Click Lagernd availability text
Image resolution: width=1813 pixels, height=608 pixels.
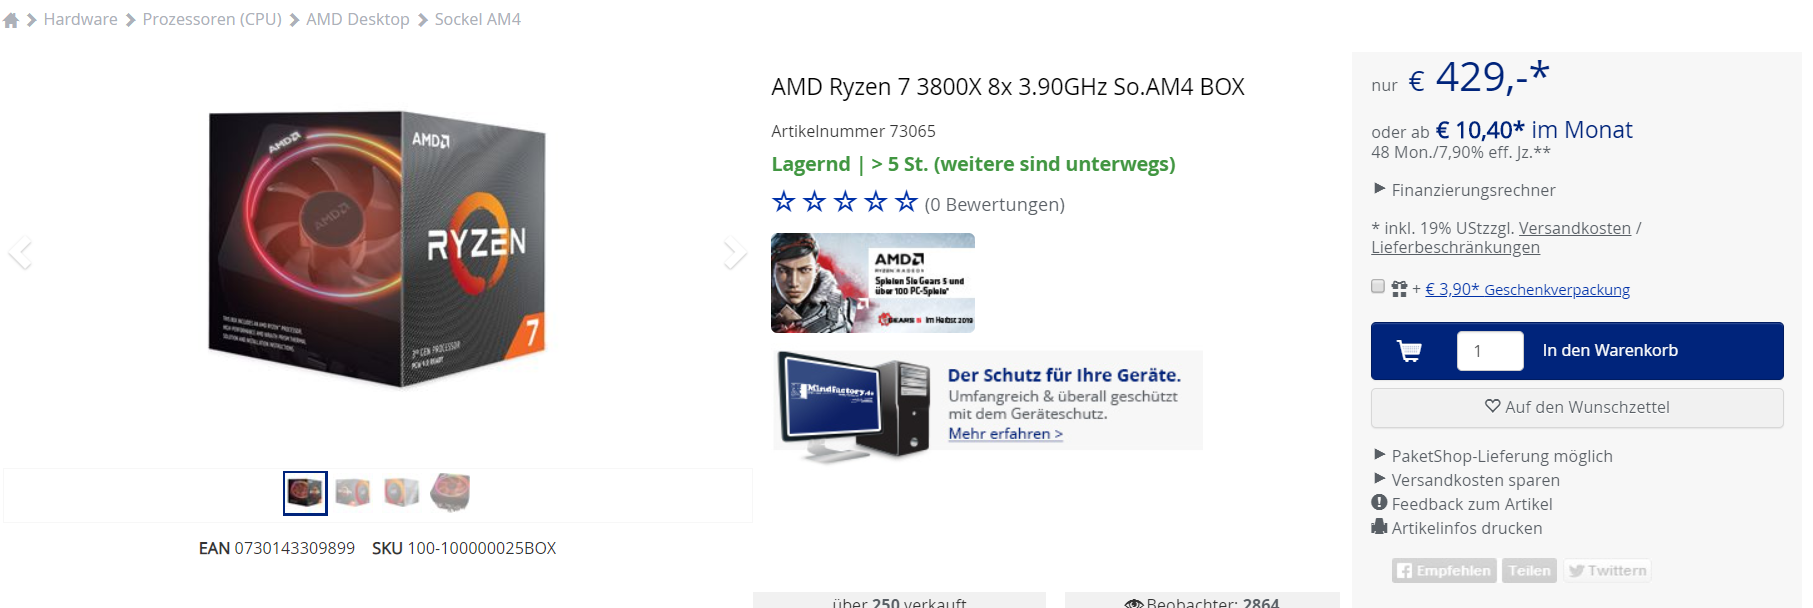pyautogui.click(x=973, y=164)
